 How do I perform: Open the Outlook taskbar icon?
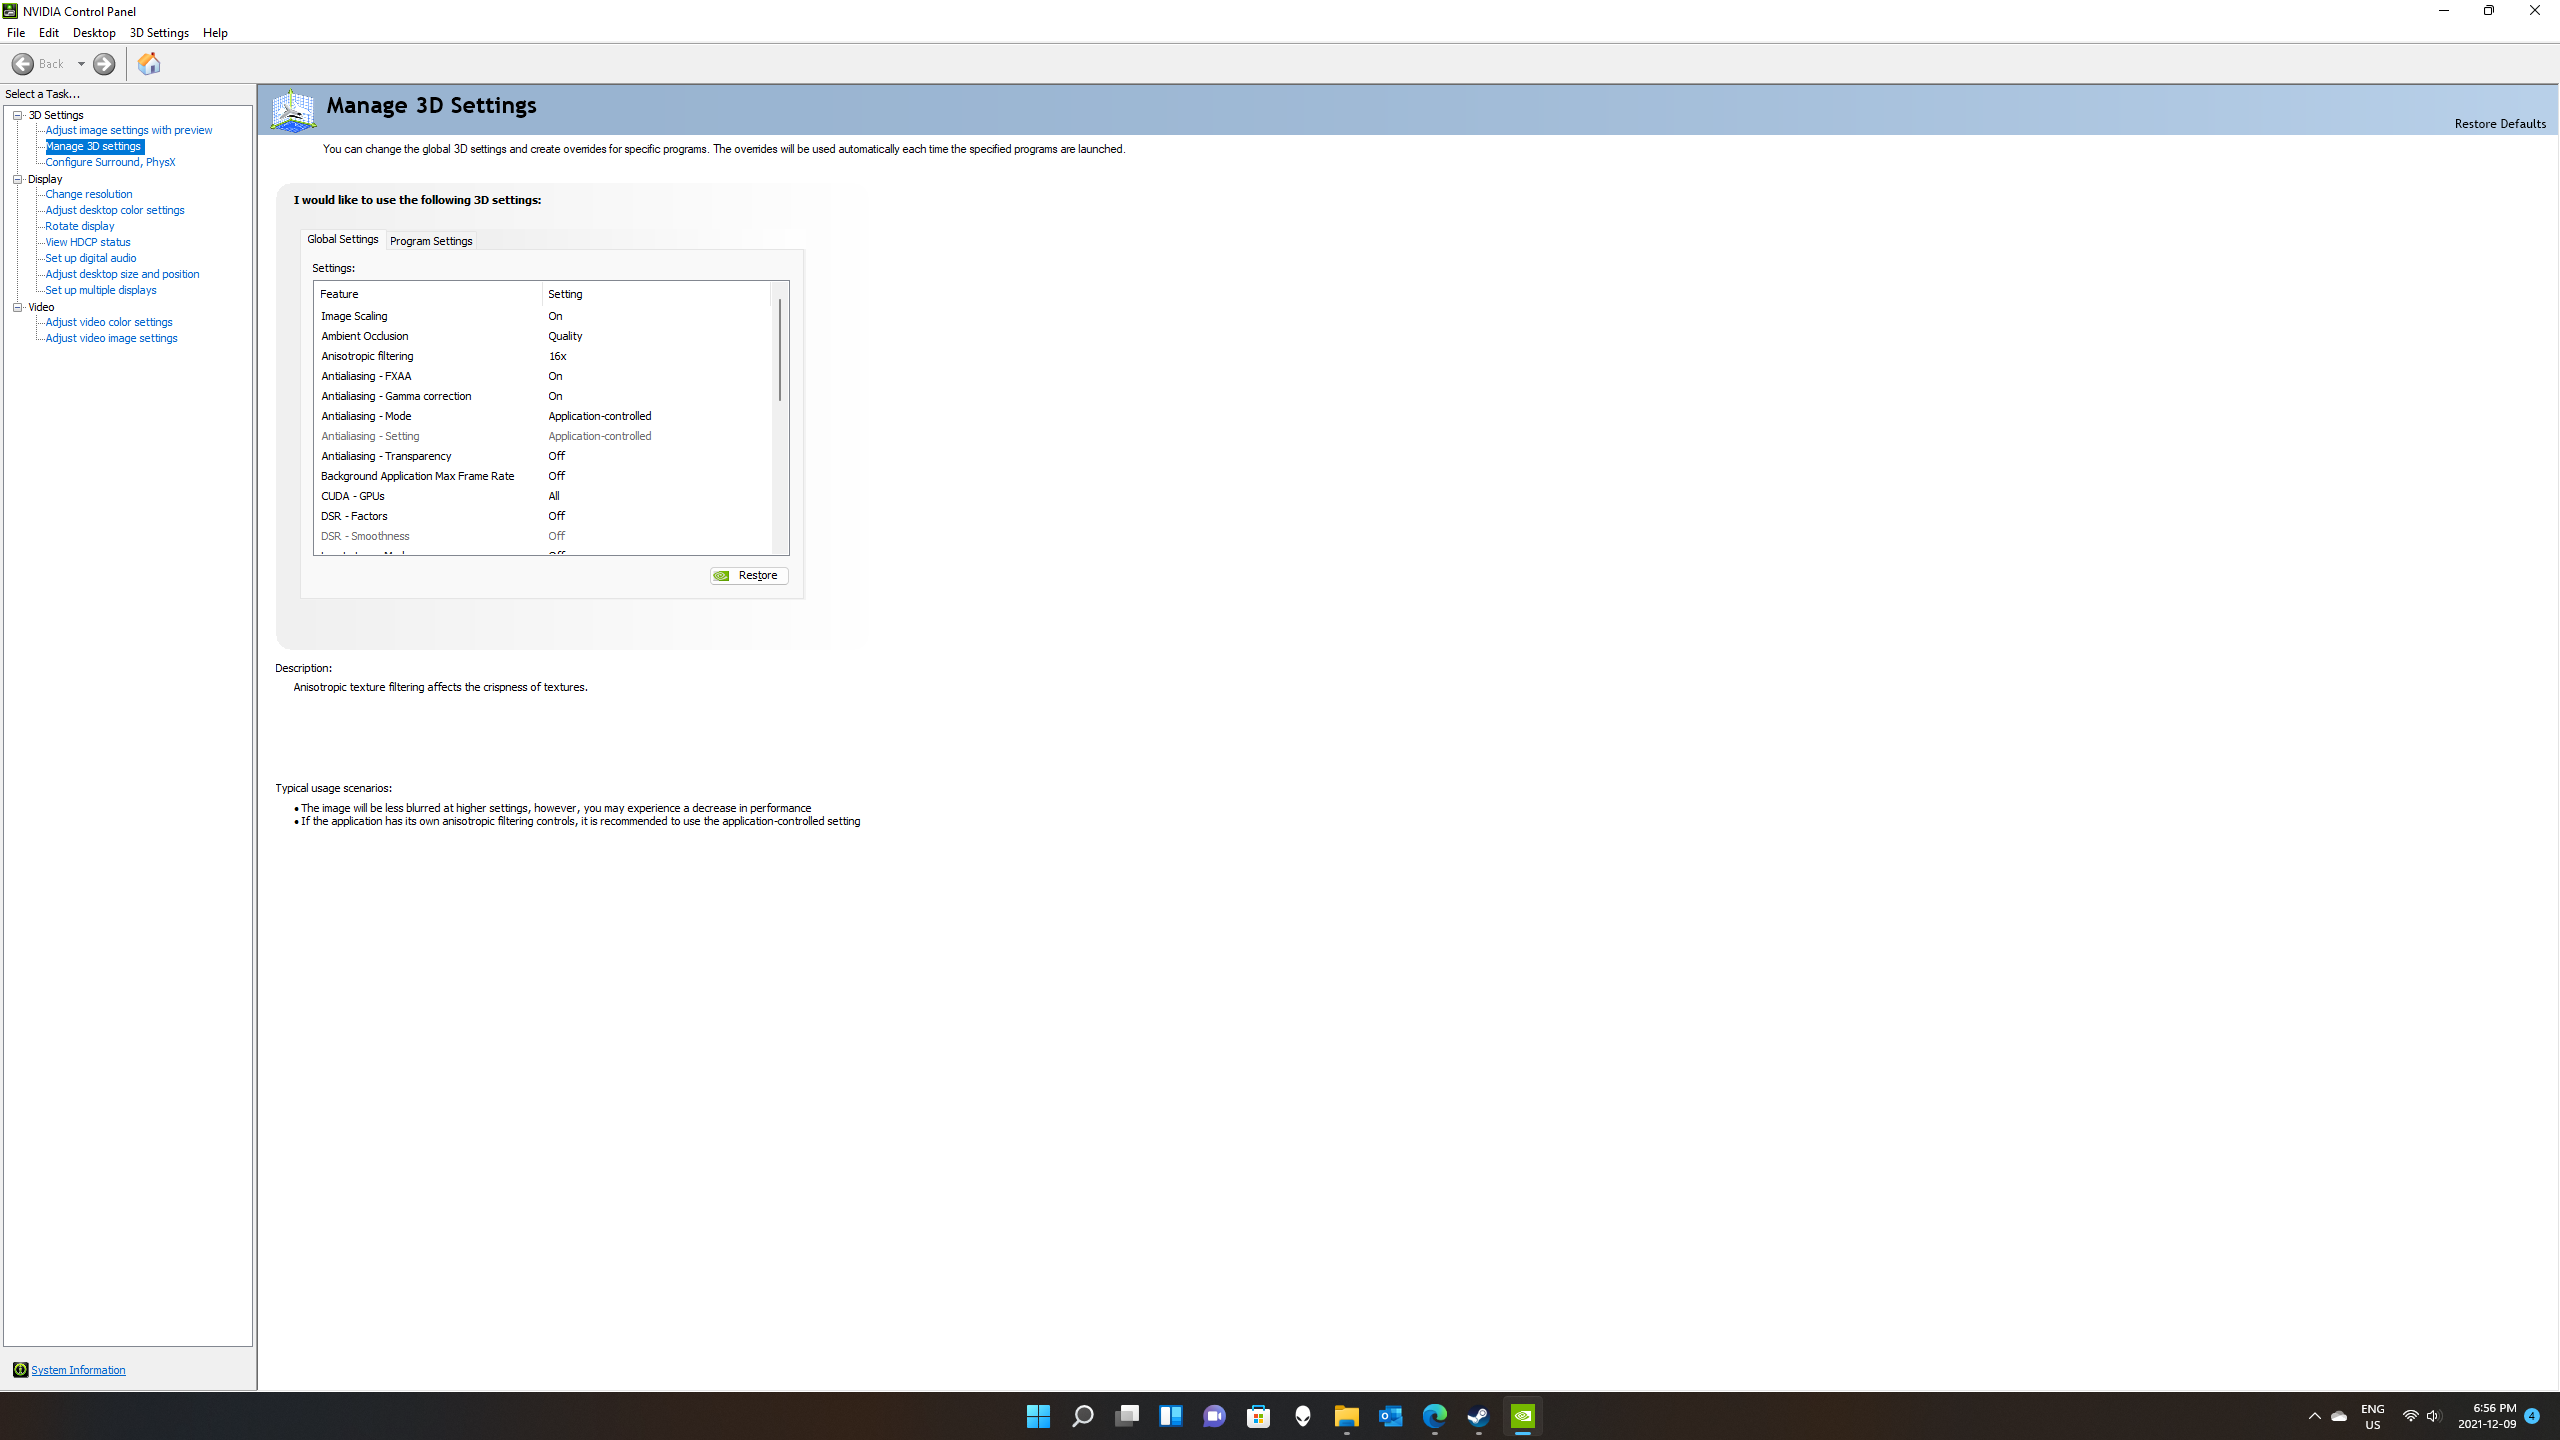[1391, 1416]
